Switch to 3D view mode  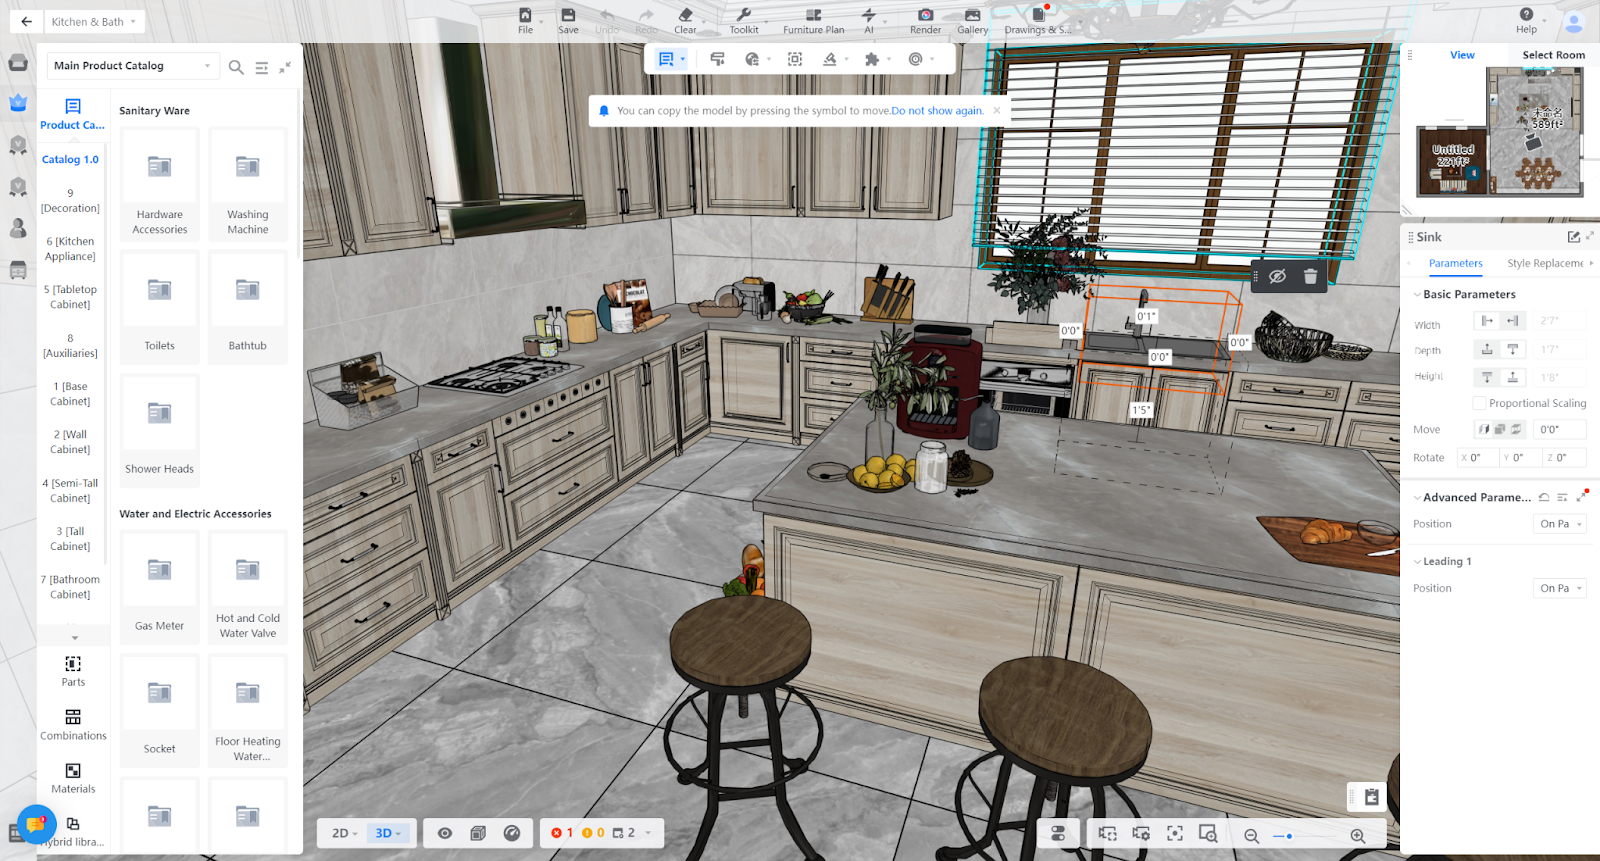(387, 833)
